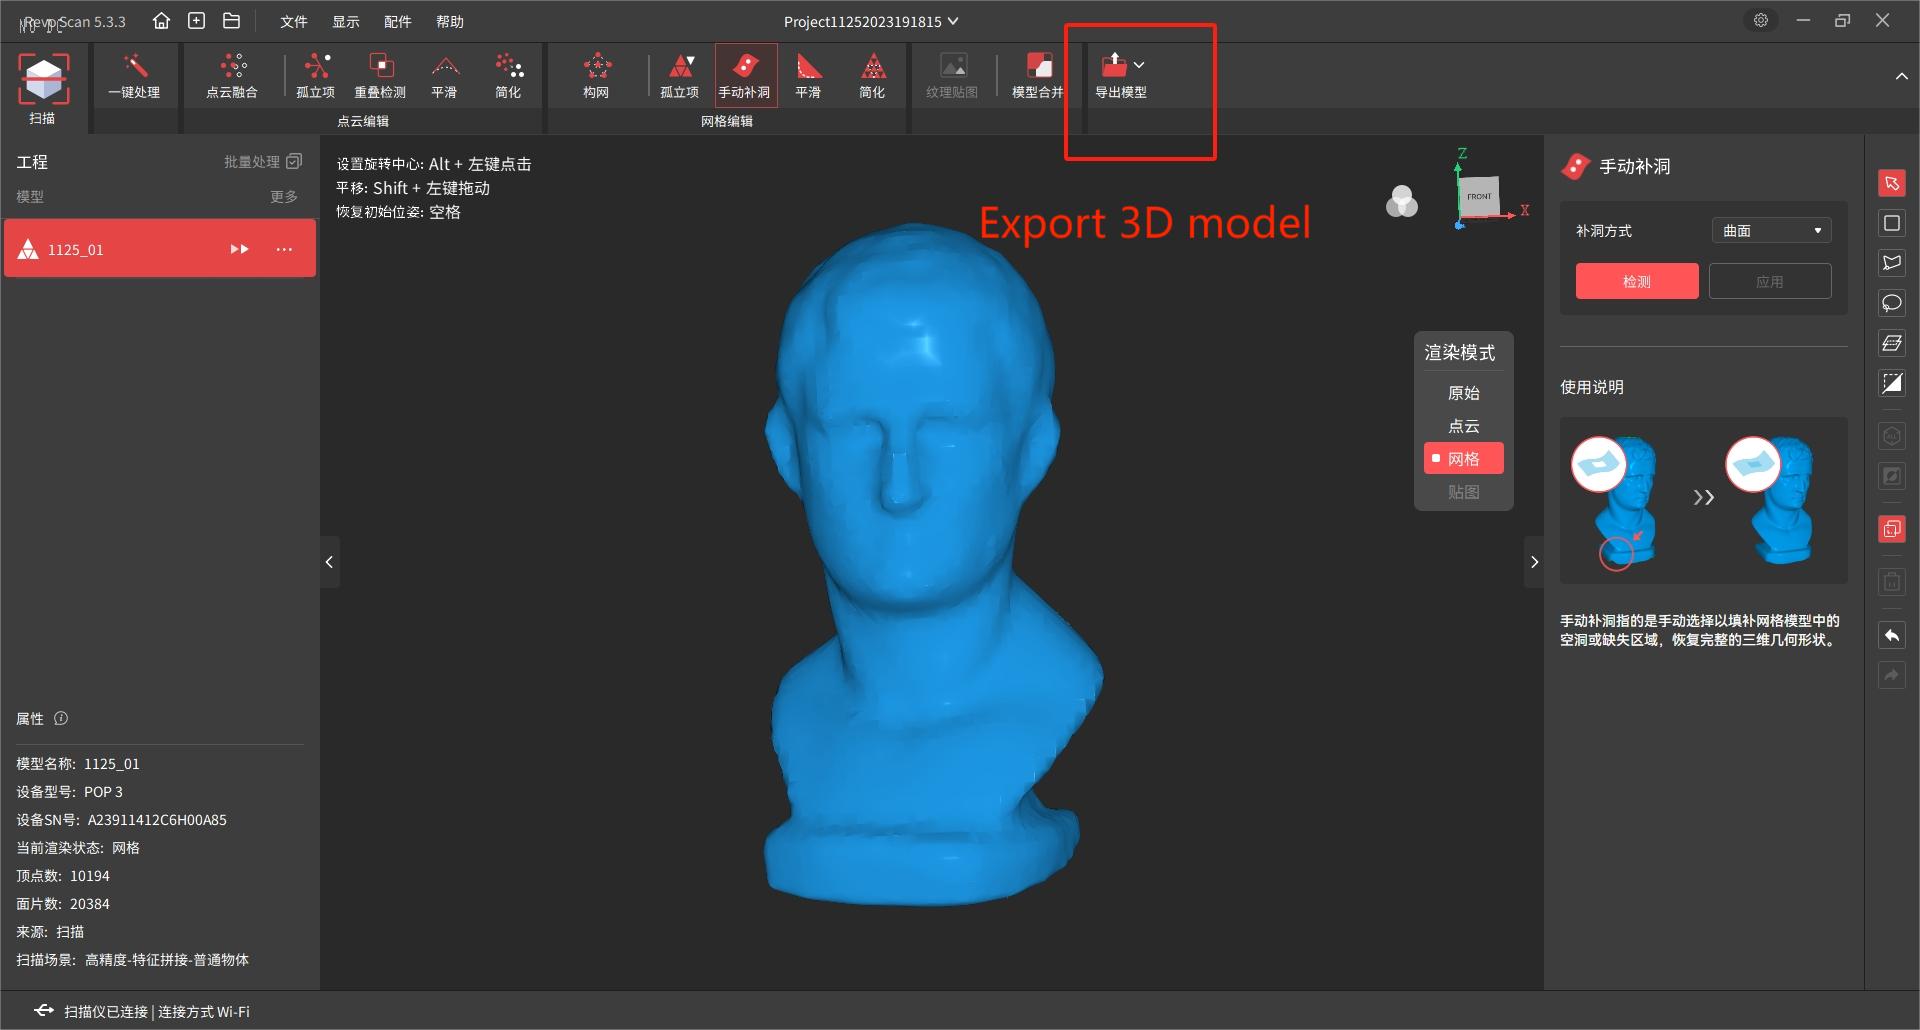Image resolution: width=1920 pixels, height=1030 pixels.
Task: Create new project plus icon
Action: pos(197,21)
